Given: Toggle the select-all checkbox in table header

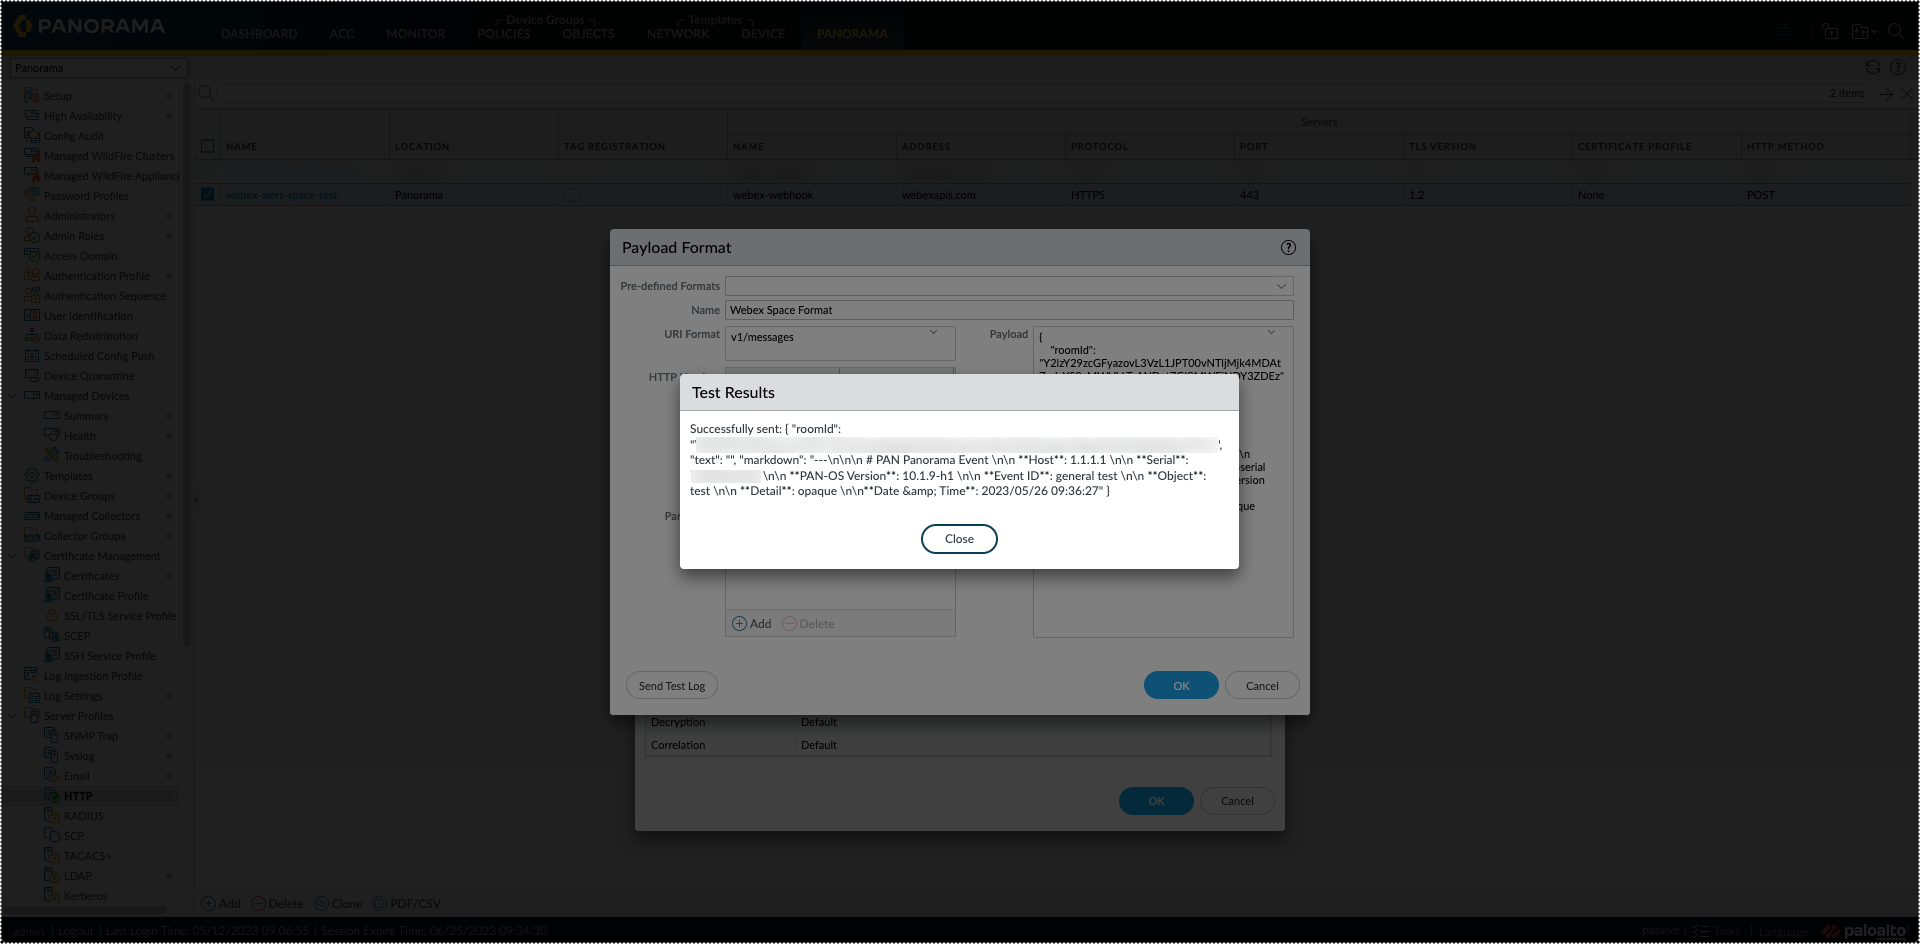Looking at the screenshot, I should (x=207, y=146).
